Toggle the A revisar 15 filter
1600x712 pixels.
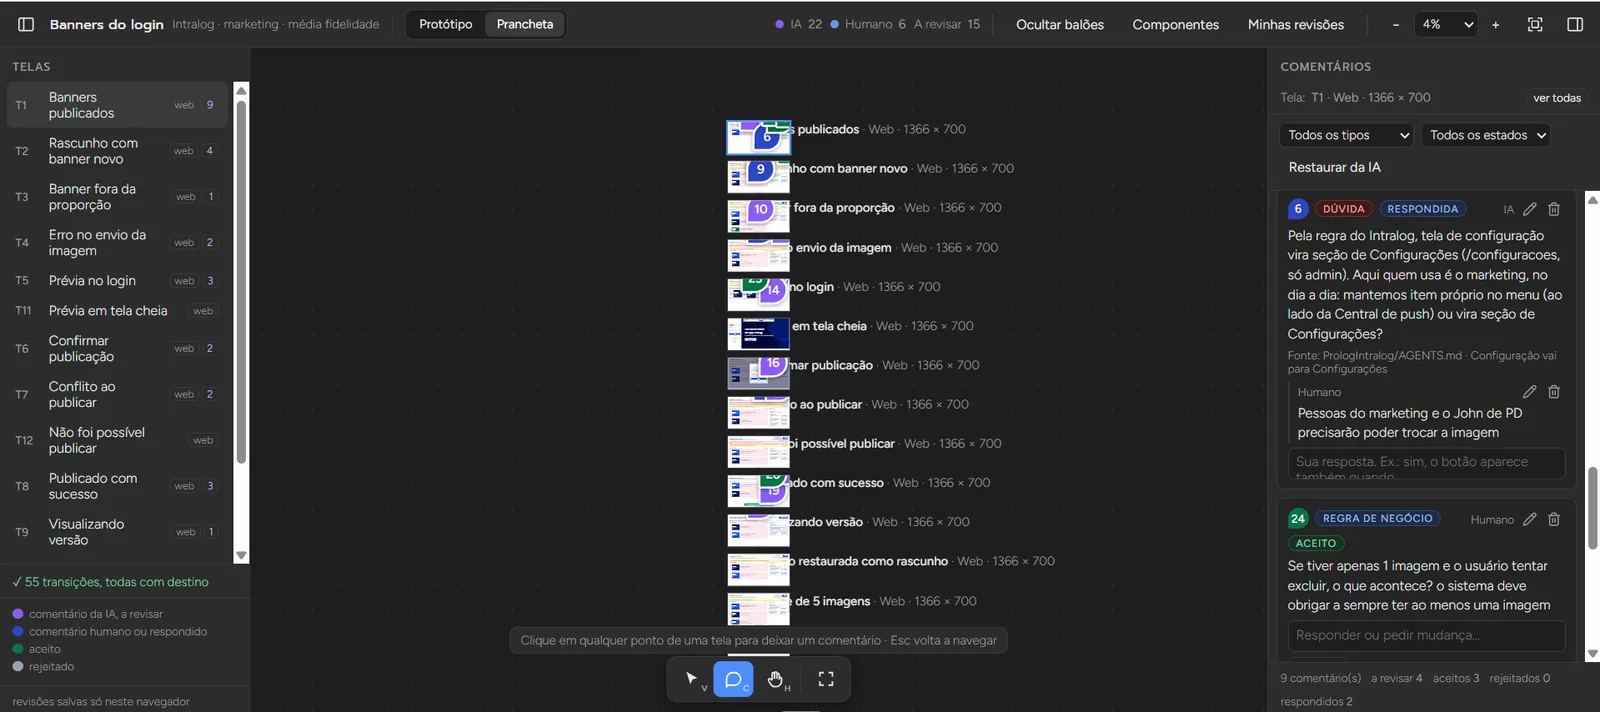tap(947, 24)
